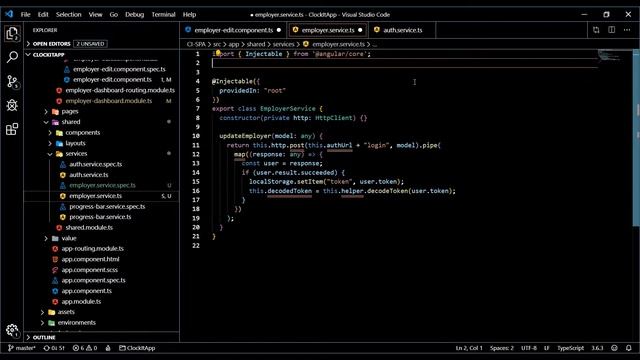Switch to the auth.service.ts tab
Viewport: 640px width, 360px height.
[402, 30]
